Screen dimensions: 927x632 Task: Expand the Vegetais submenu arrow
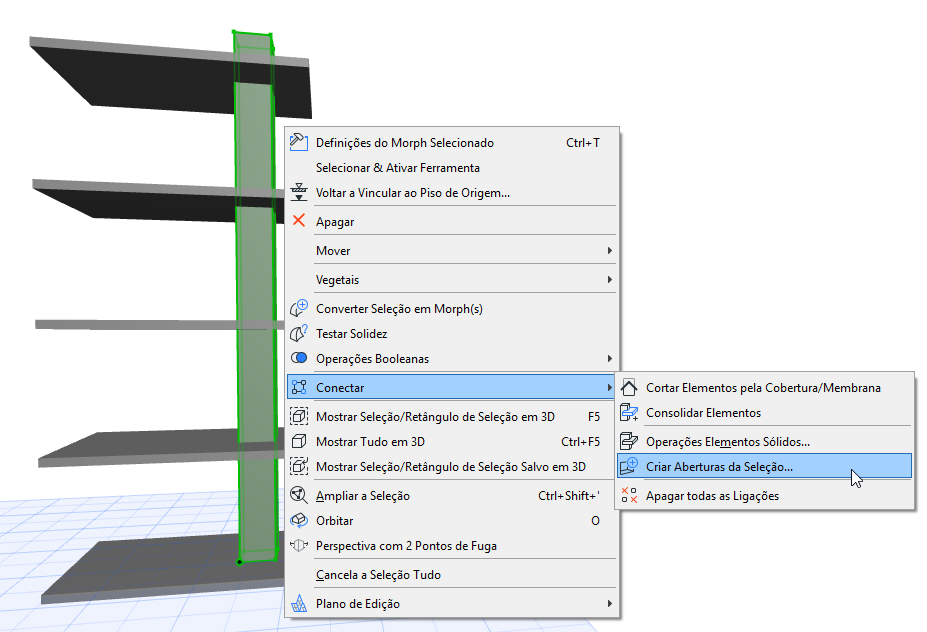pyautogui.click(x=610, y=280)
